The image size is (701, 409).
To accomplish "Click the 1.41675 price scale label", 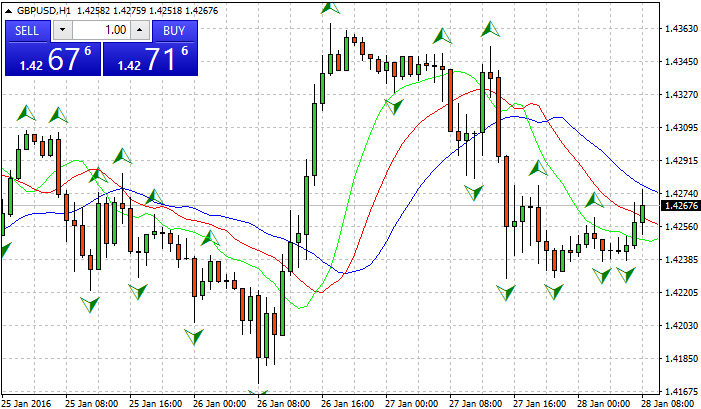I will (681, 392).
